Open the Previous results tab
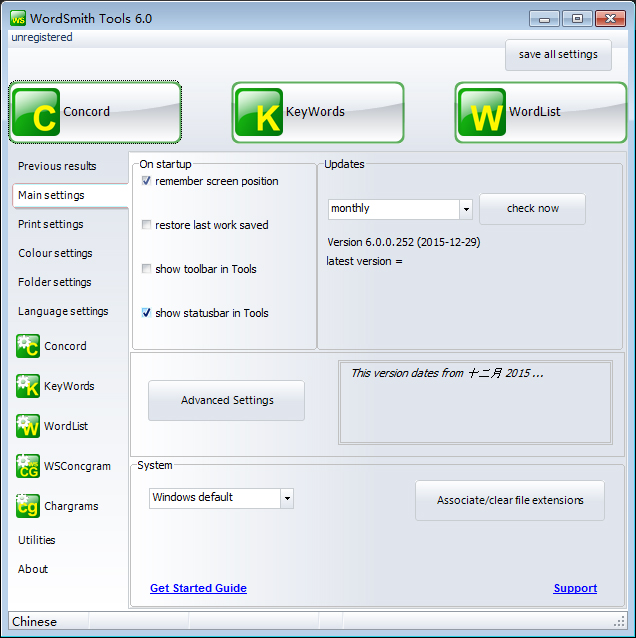636x638 pixels. click(57, 166)
